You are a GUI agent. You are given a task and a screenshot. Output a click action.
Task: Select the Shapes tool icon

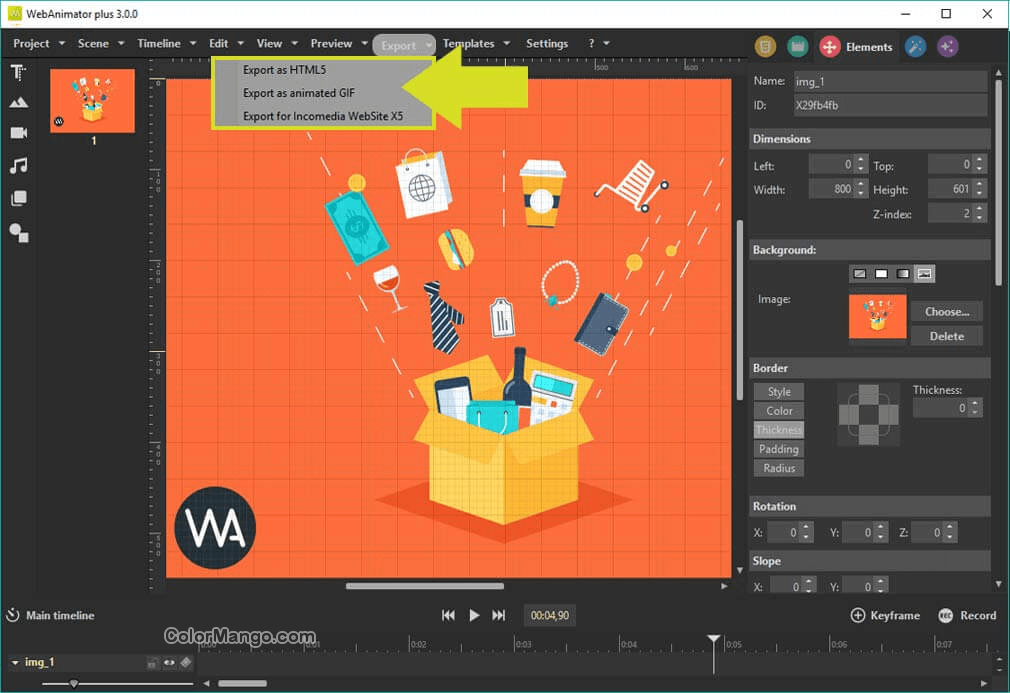coord(18,233)
